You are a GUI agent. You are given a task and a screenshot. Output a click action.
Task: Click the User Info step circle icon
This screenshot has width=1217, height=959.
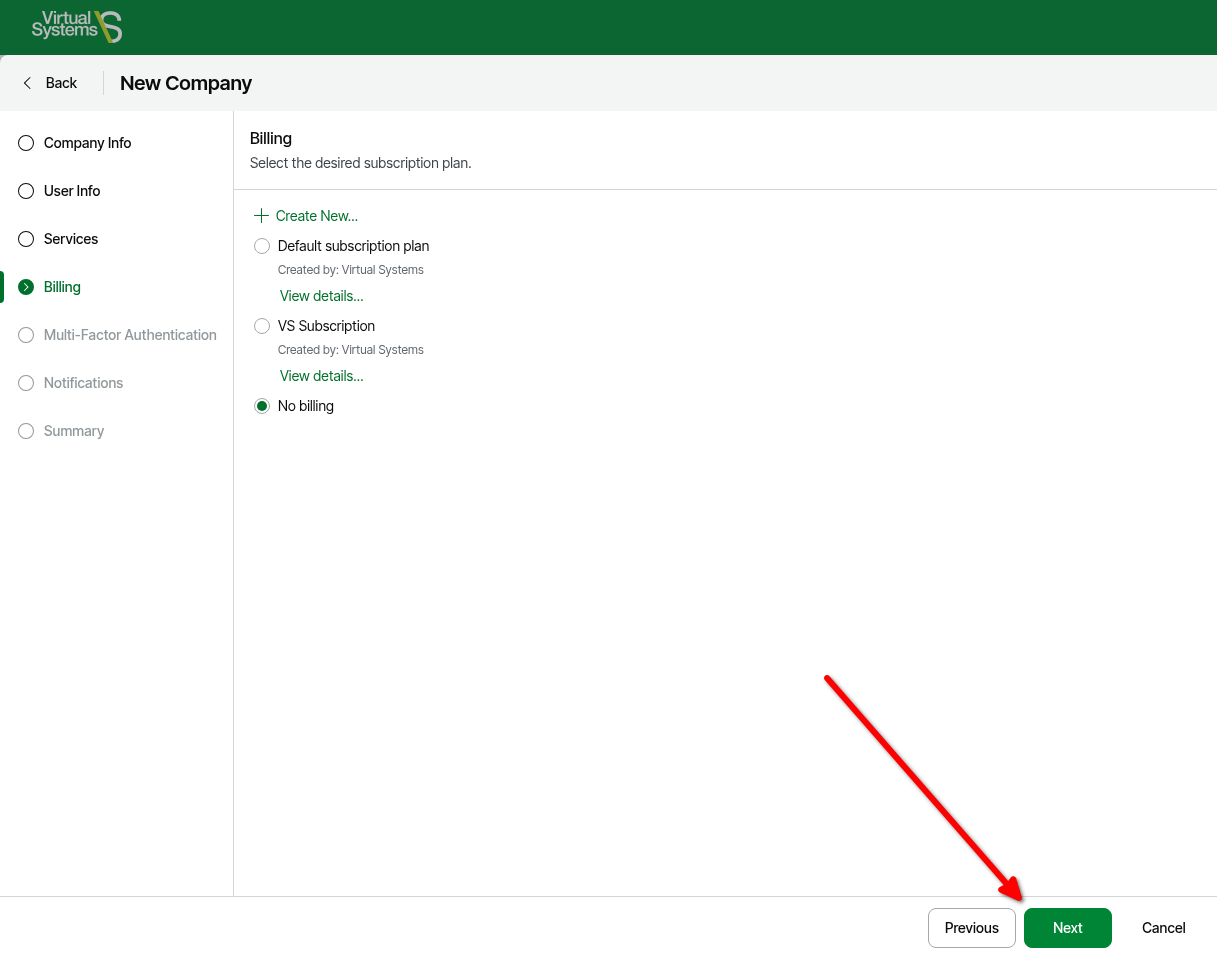(x=26, y=191)
